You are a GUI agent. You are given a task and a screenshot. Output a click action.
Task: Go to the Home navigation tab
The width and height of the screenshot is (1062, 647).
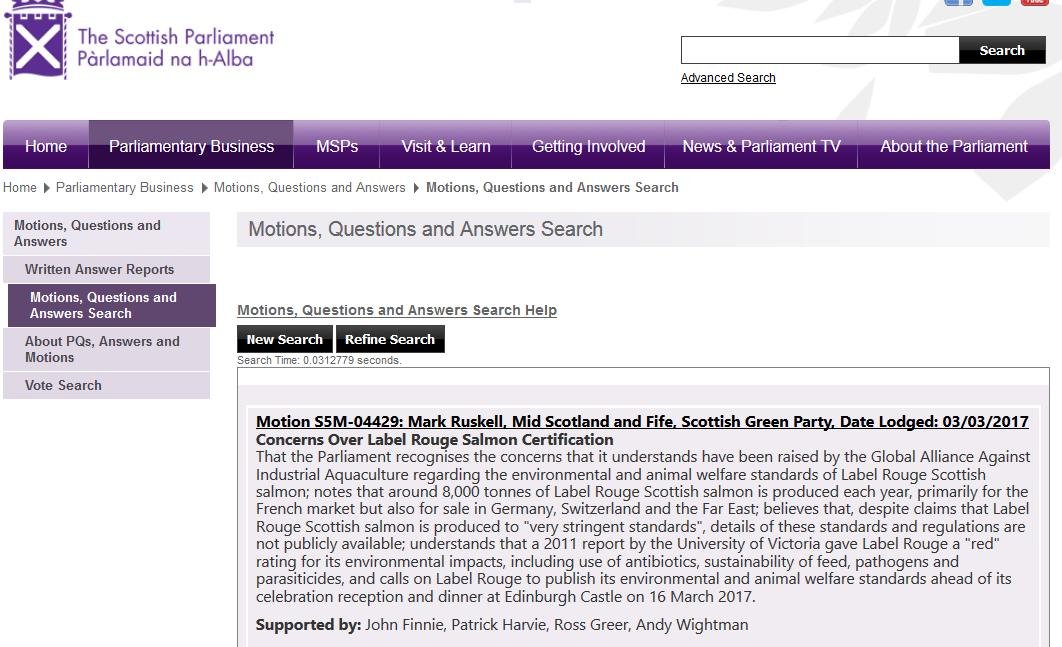pyautogui.click(x=46, y=146)
